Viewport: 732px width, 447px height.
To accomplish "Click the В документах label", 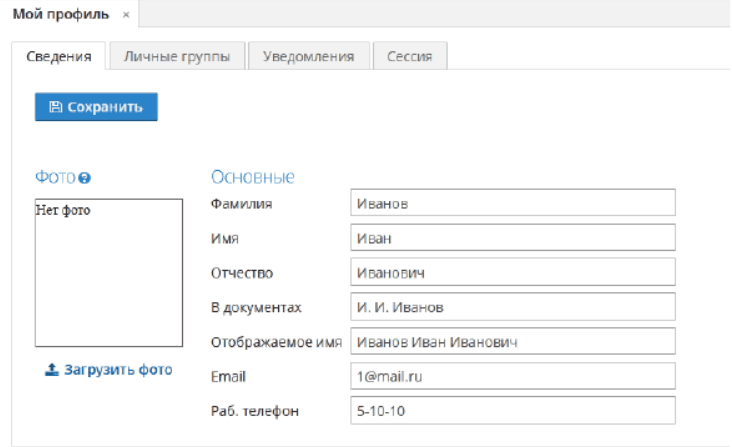I will pos(256,307).
